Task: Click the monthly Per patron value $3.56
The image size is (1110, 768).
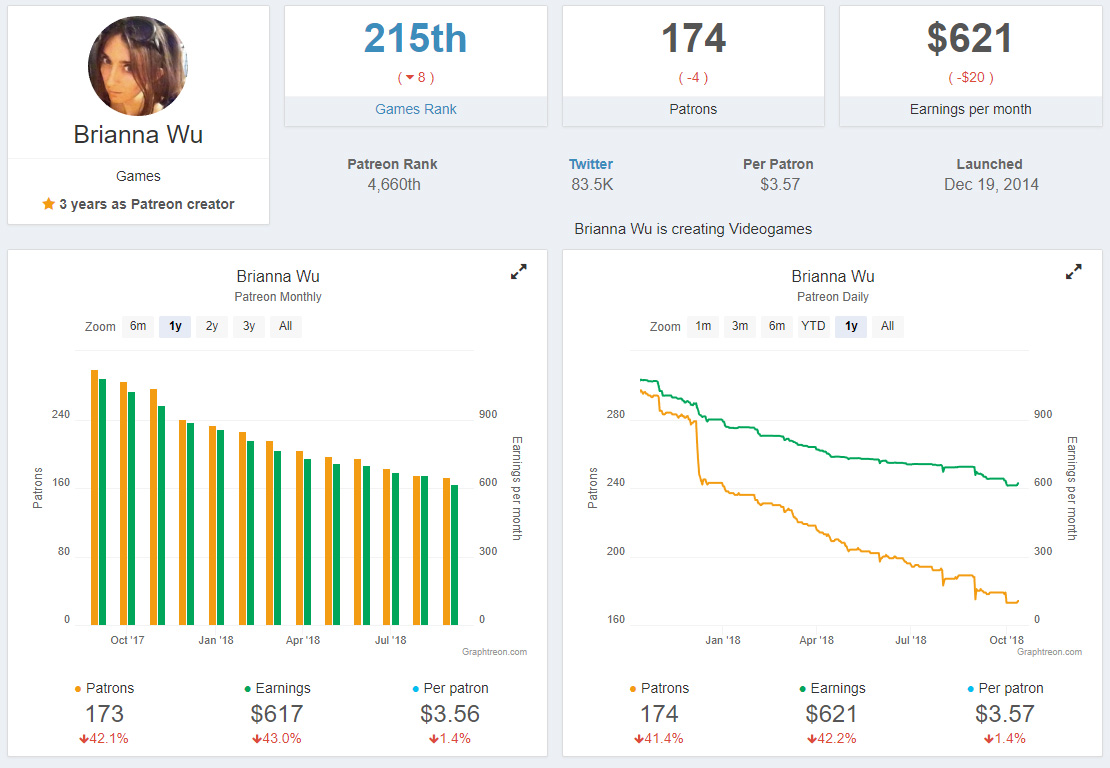Action: click(450, 713)
